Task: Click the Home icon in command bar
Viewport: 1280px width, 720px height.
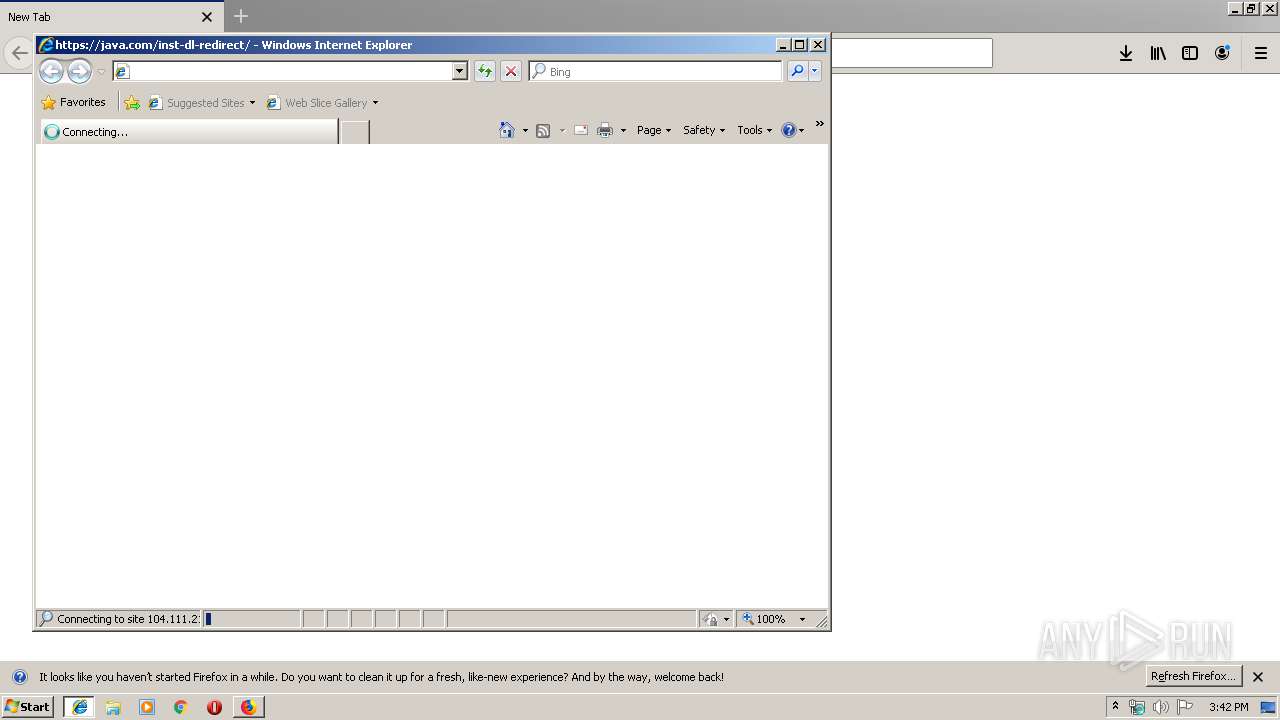Action: [x=507, y=130]
